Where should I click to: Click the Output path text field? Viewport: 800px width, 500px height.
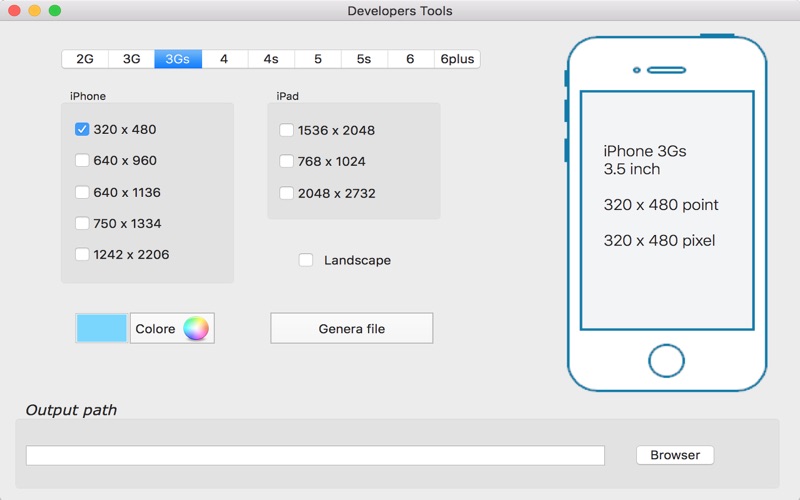[x=315, y=455]
